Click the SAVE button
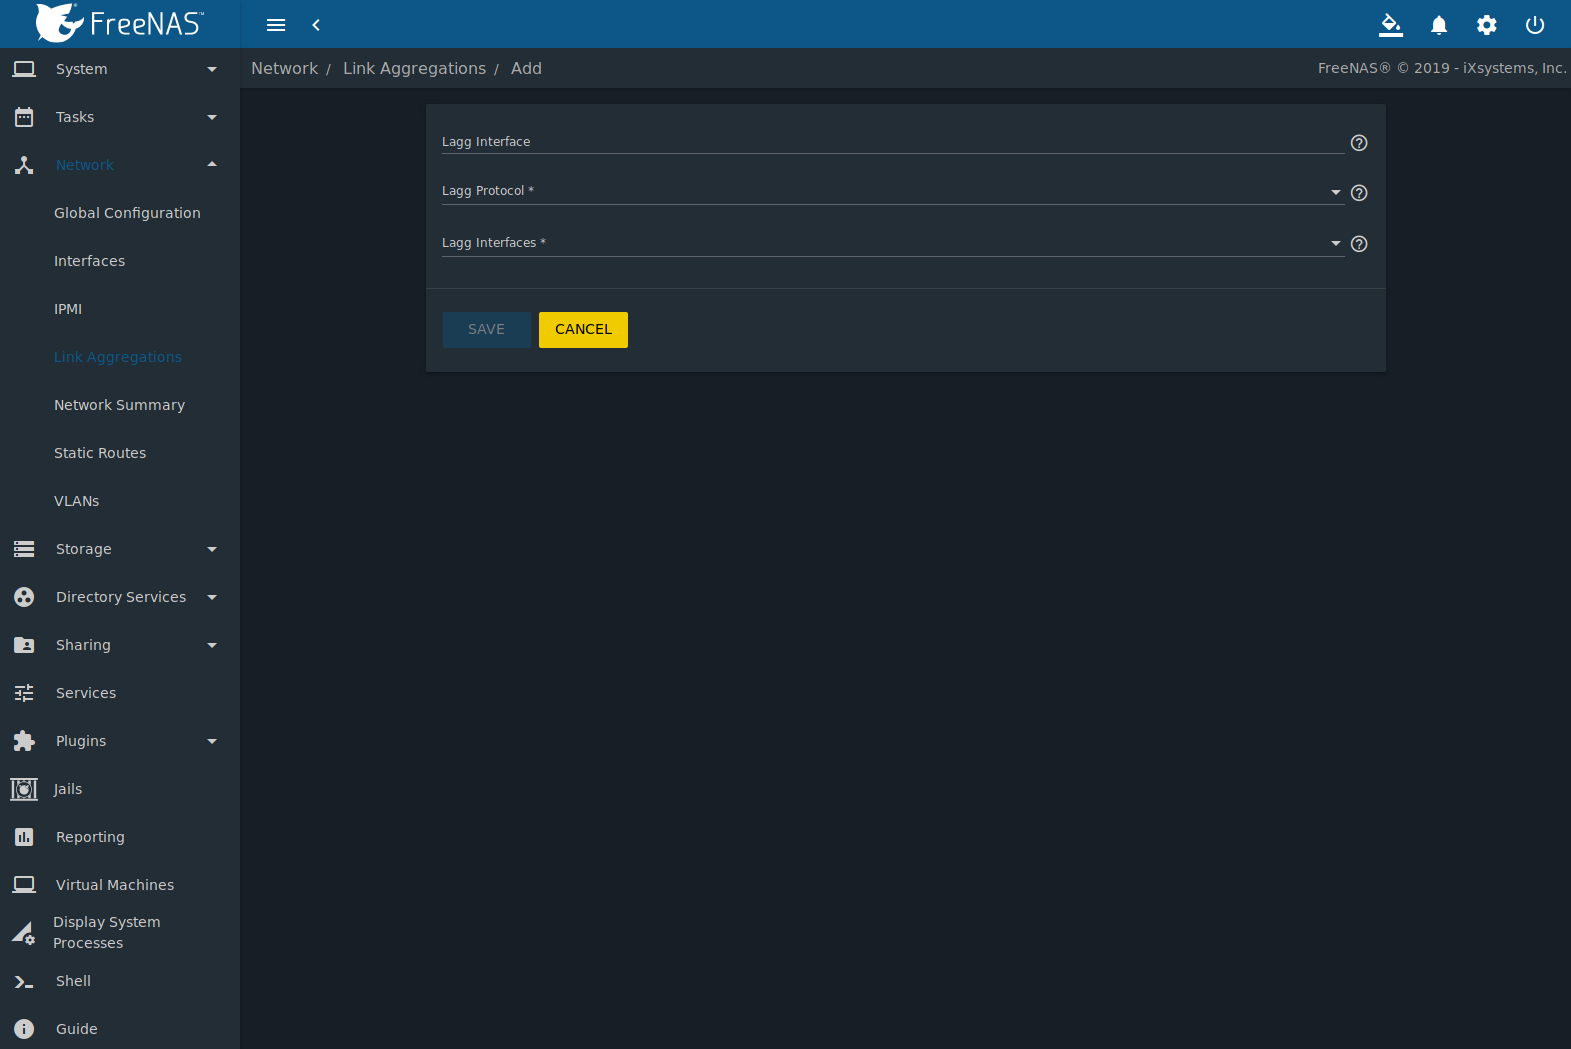 [x=486, y=330]
